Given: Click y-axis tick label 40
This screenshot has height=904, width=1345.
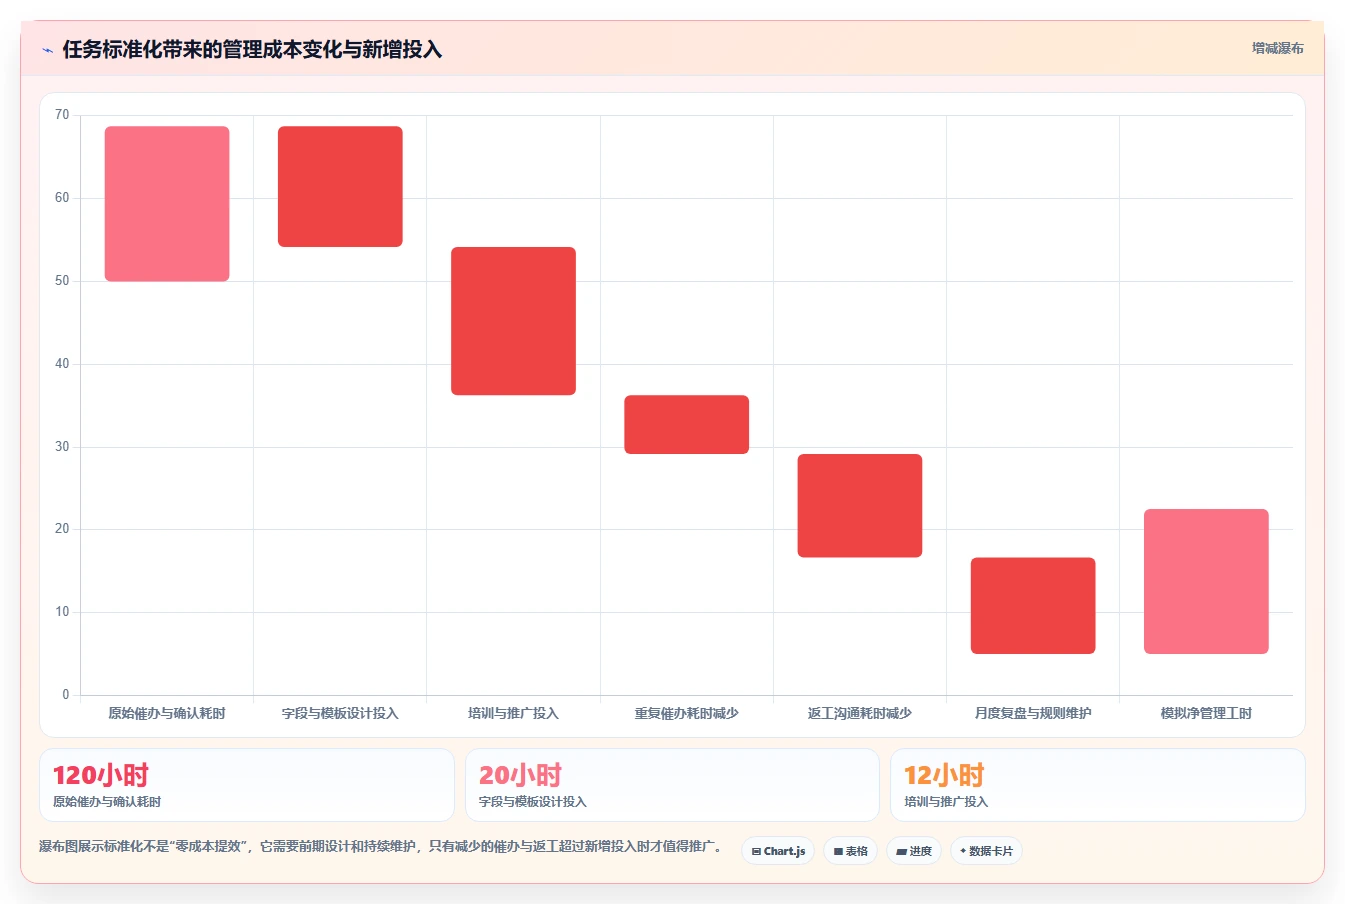Looking at the screenshot, I should pyautogui.click(x=62, y=364).
